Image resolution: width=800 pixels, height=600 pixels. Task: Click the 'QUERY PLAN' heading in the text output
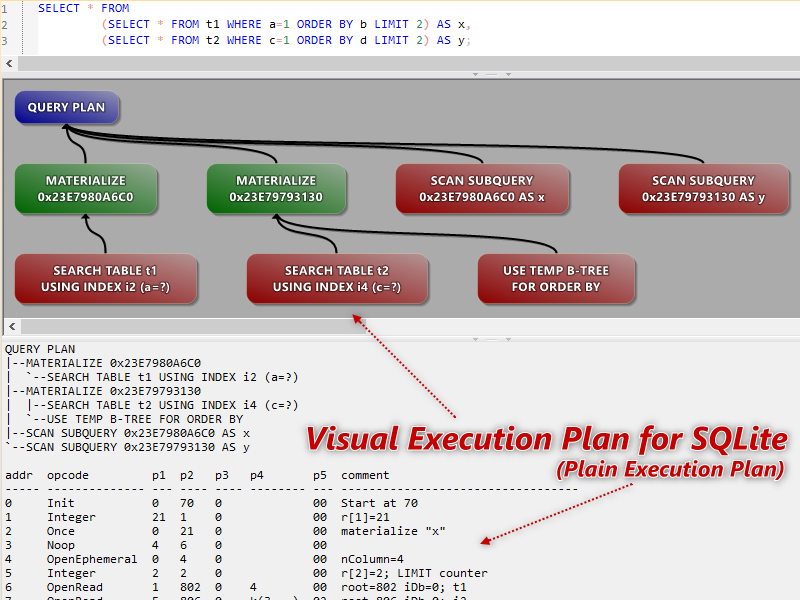click(40, 349)
